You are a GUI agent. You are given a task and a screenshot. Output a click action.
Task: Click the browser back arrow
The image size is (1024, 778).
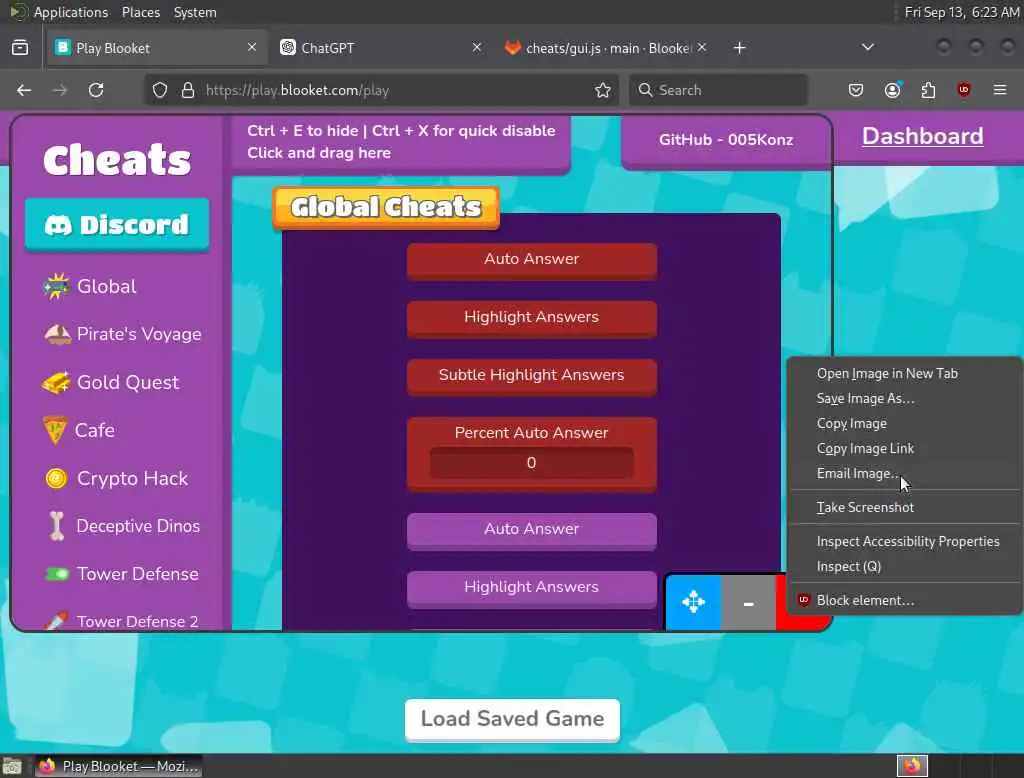pos(24,90)
